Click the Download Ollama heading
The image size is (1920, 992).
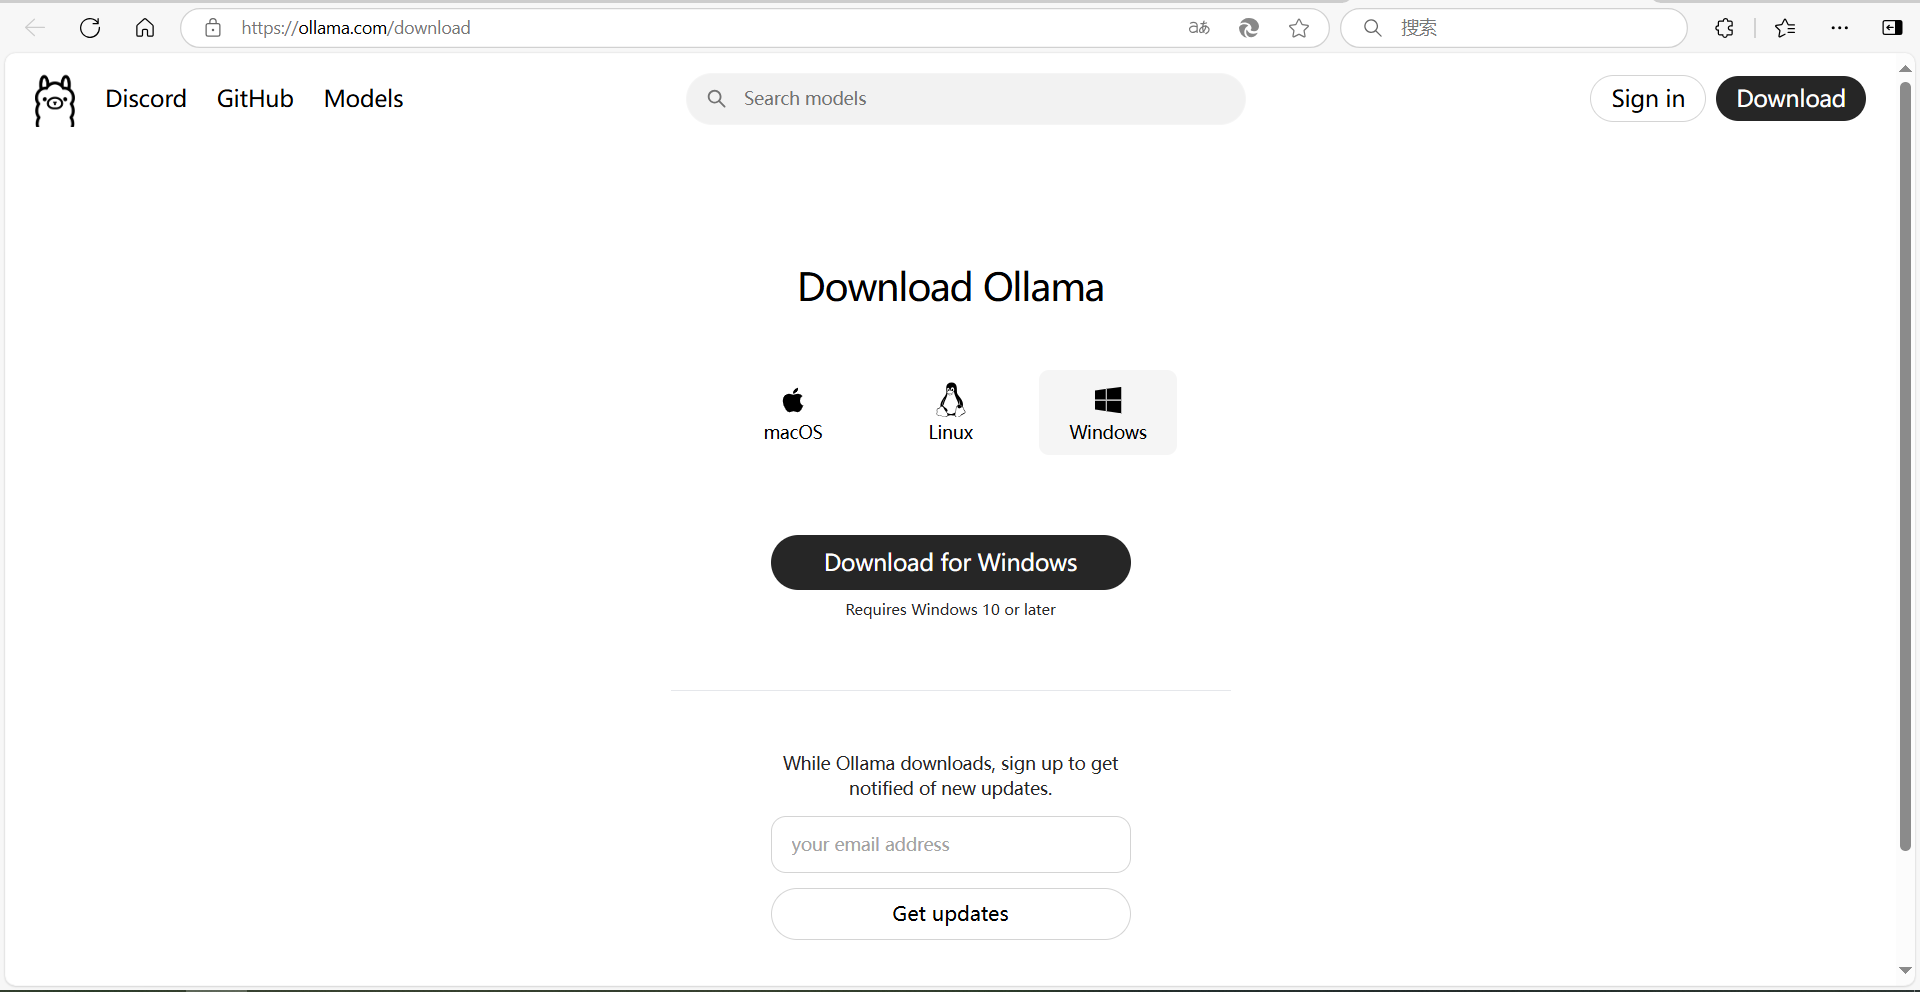(x=950, y=288)
